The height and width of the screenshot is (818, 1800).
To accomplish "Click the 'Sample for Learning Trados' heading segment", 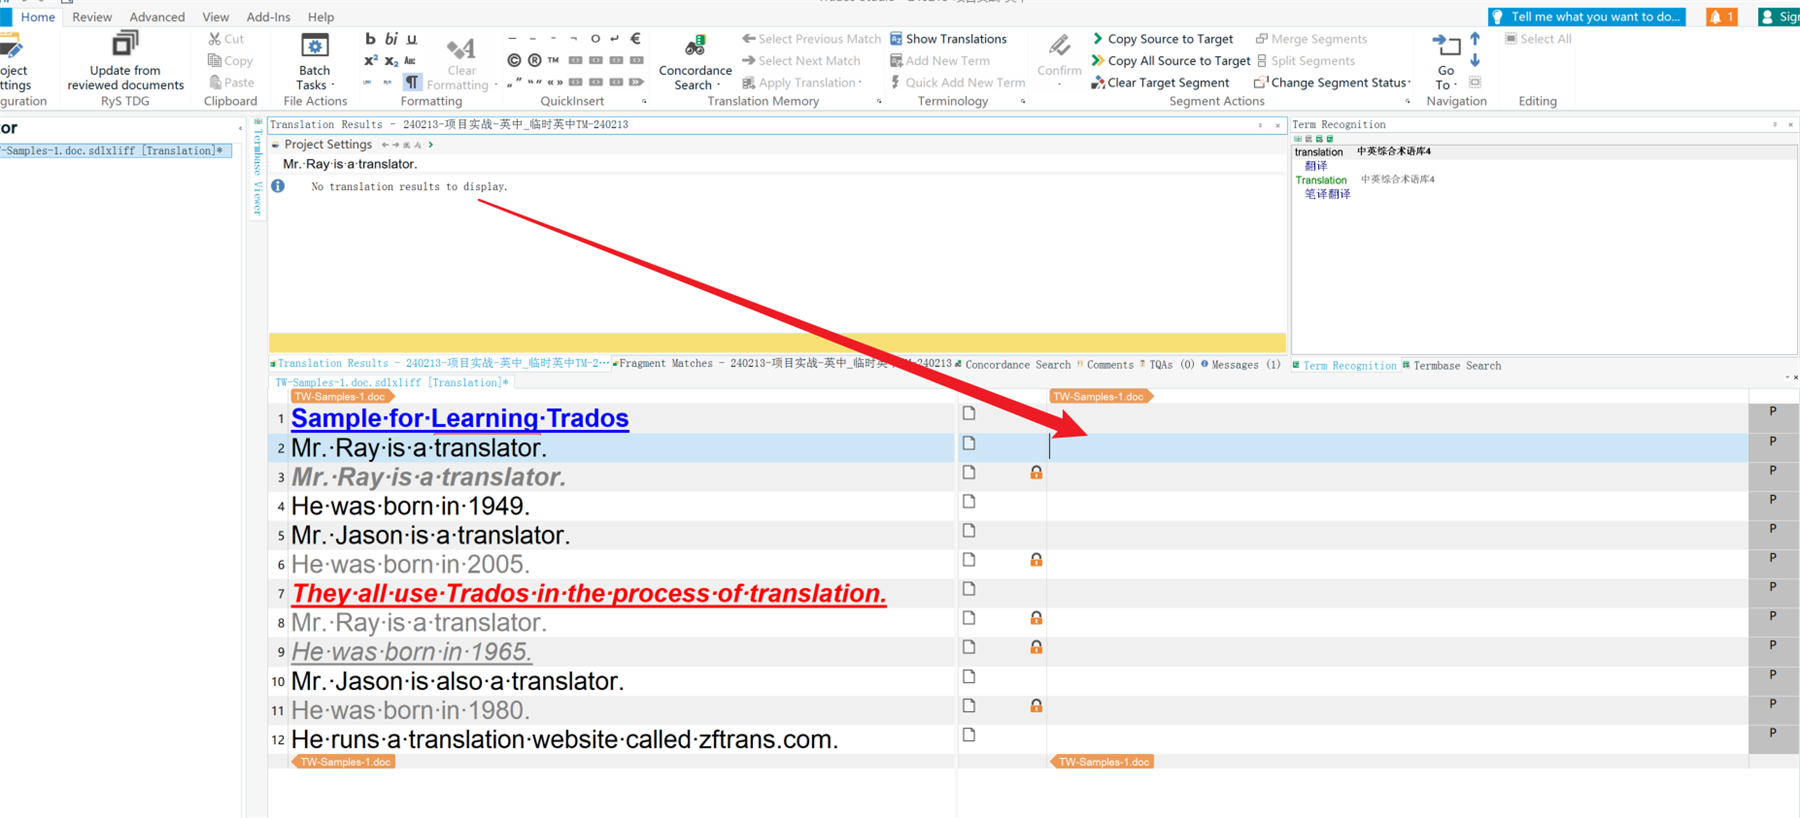I will [x=460, y=418].
